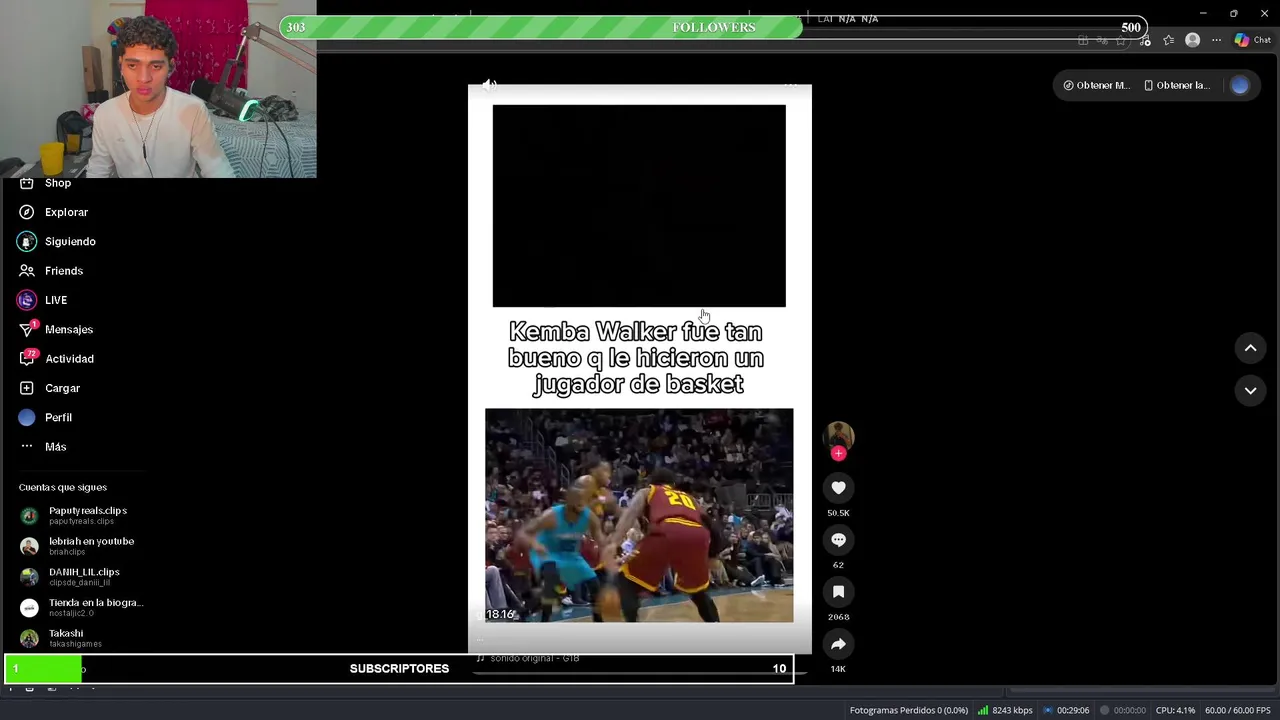
Task: Go to the previous video arrow
Action: (1250, 348)
